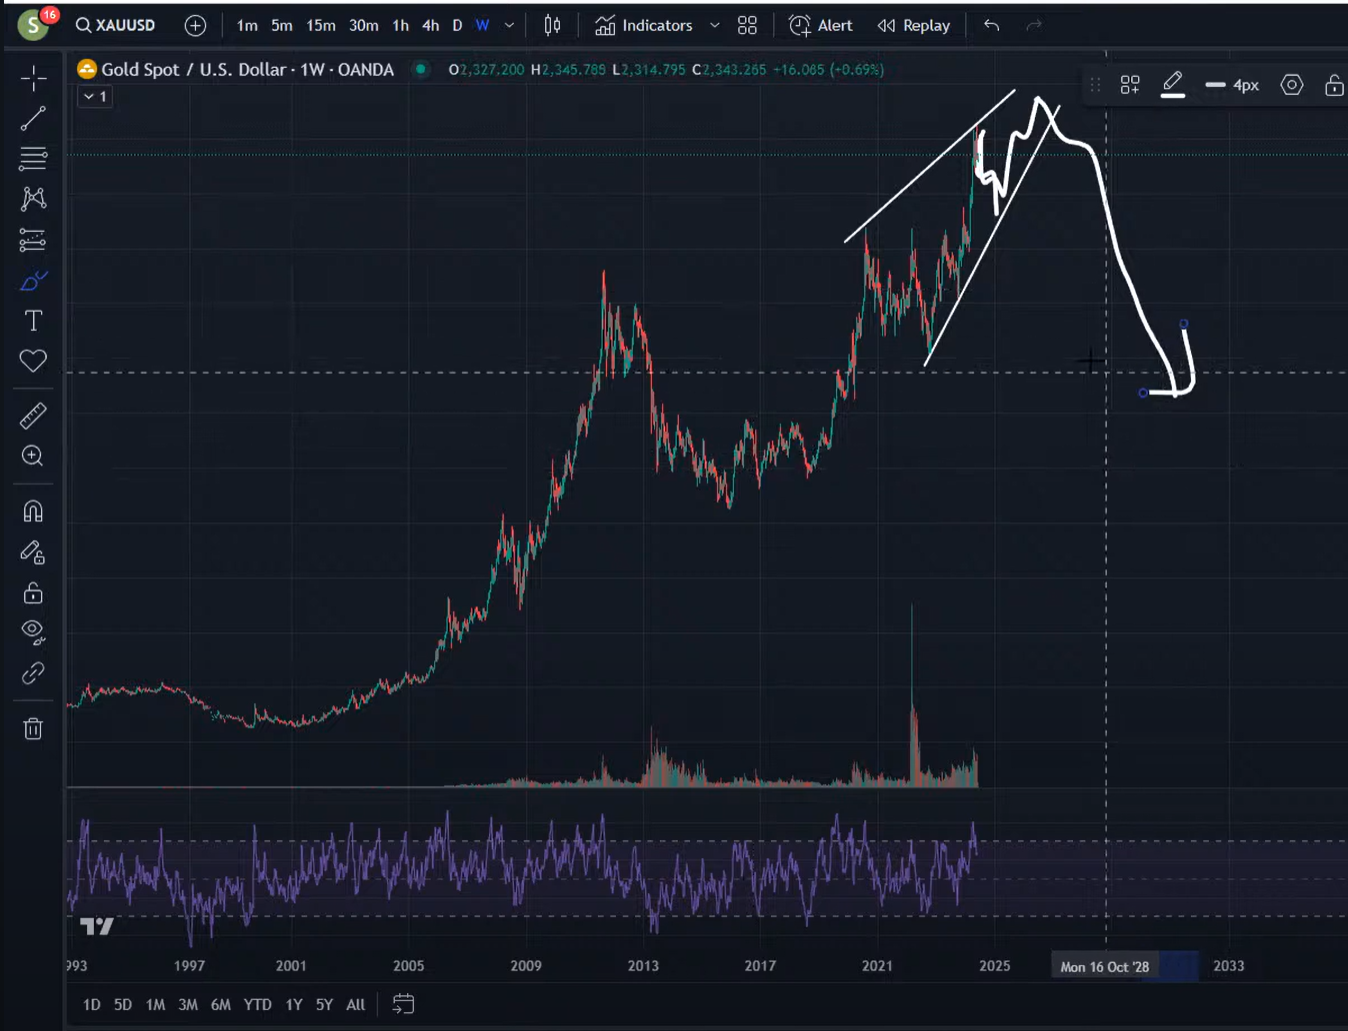Click the 2025 label on time axis
Screen dimensions: 1348x1031
coord(994,966)
